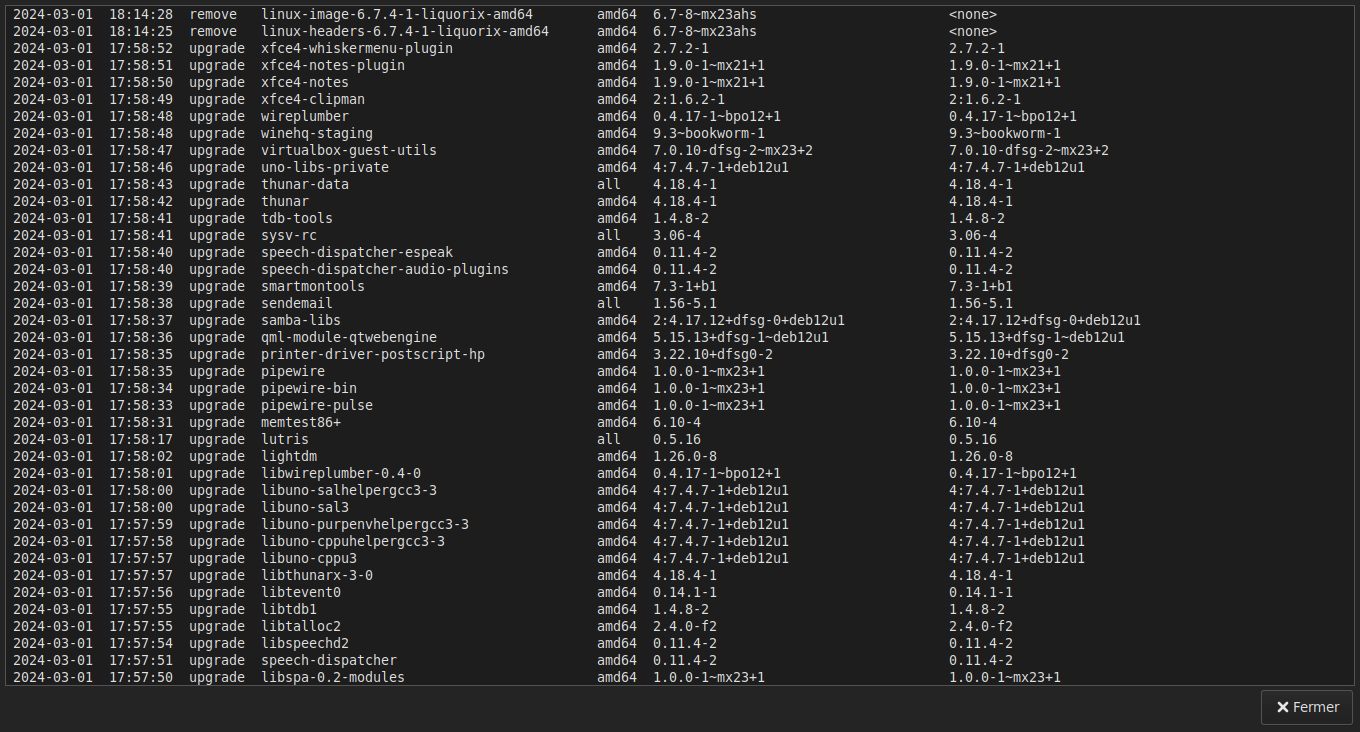Select the "libuno-cppu3" package name
The image size is (1360, 732).
(309, 559)
